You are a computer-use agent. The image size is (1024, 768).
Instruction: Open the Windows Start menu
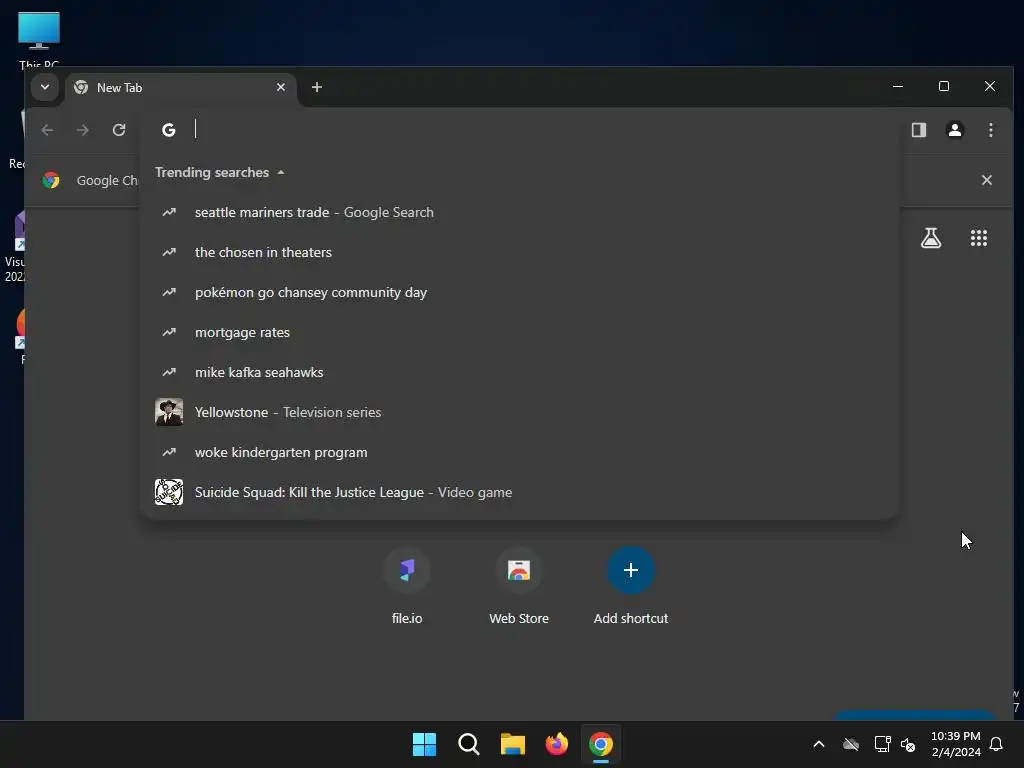click(424, 744)
